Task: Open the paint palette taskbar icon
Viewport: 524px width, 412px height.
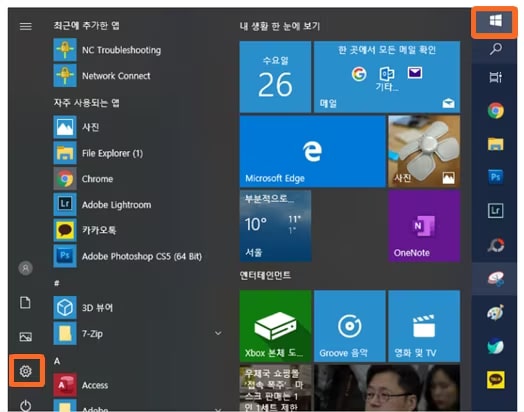Action: 495,312
